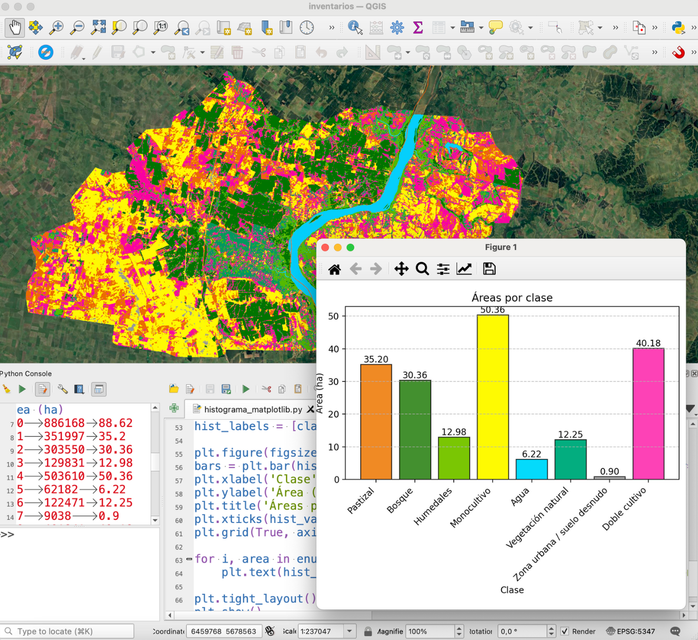The image size is (698, 640).
Task: Click the Statistical Summary sigma icon
Action: [x=418, y=28]
